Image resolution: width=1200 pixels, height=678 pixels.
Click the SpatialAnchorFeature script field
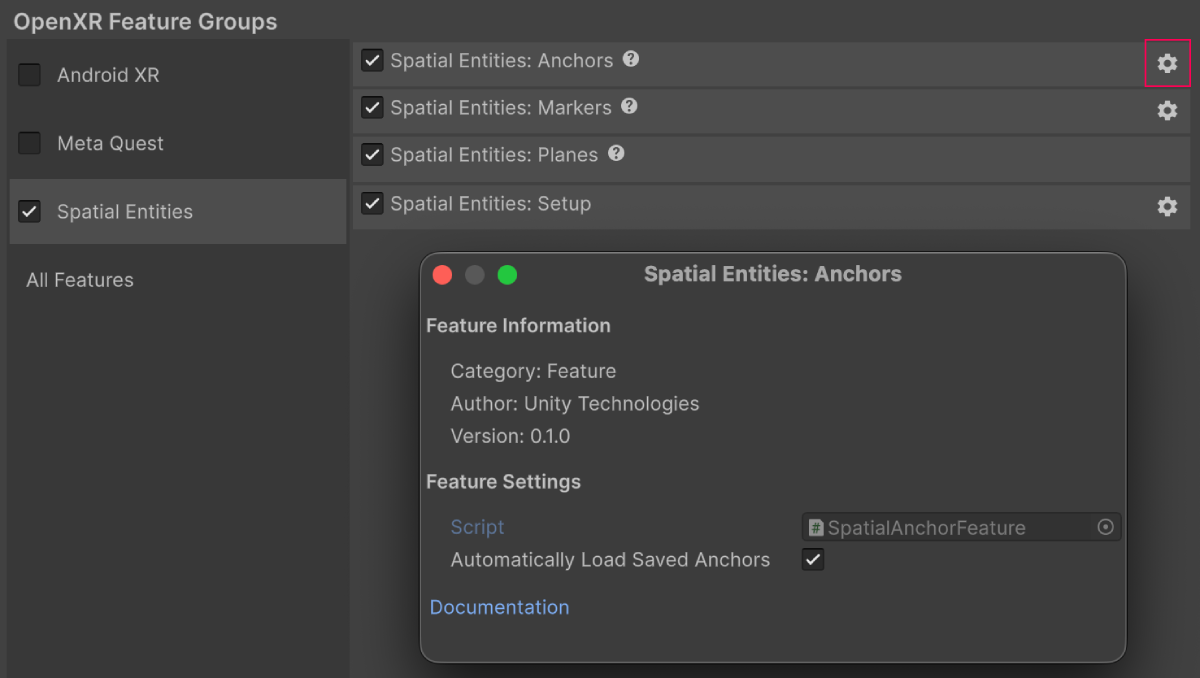click(961, 527)
